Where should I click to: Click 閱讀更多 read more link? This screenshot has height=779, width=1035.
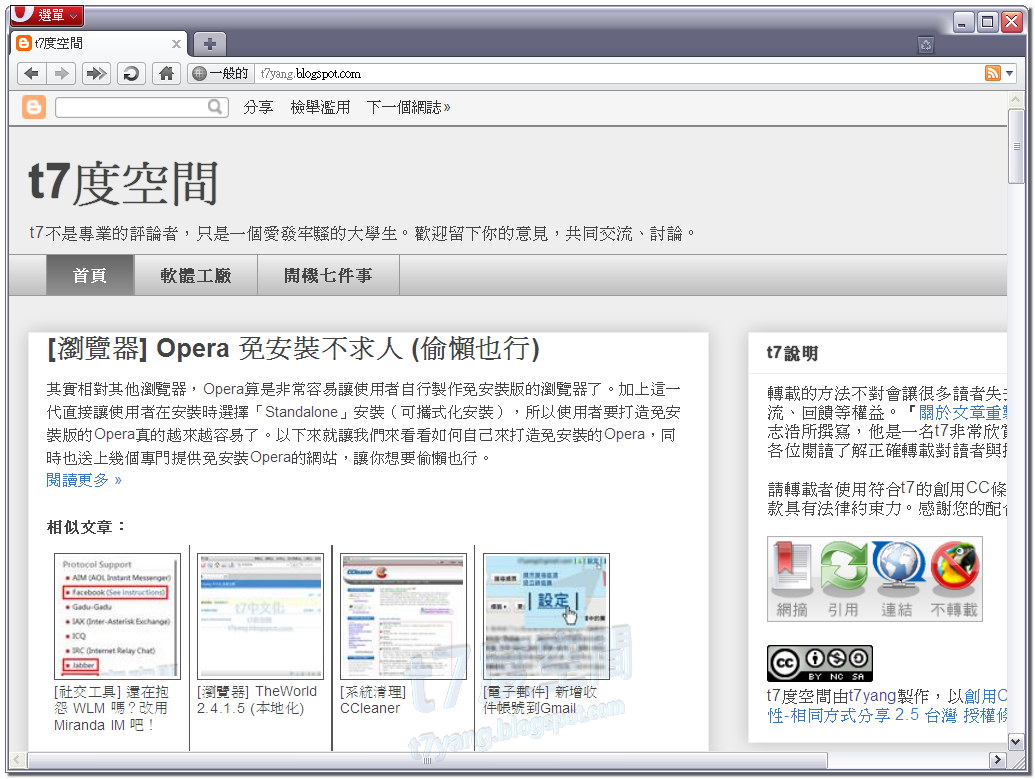(84, 480)
